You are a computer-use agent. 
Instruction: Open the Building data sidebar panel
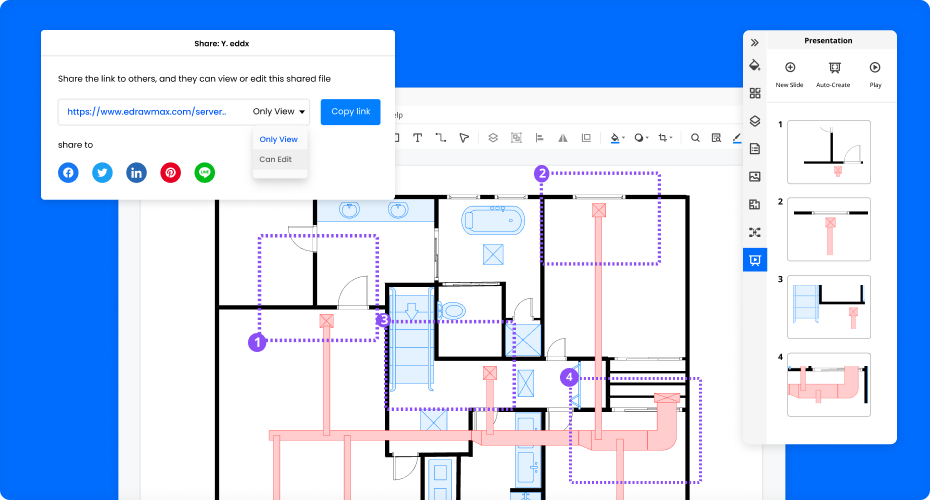pyautogui.click(x=754, y=205)
